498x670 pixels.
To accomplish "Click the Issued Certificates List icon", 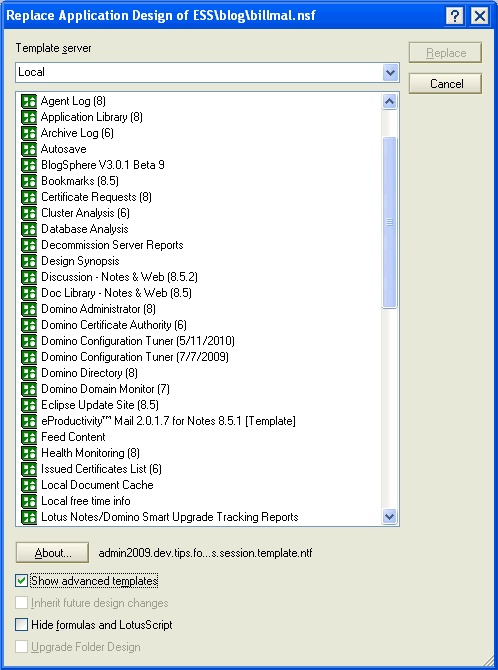I will [x=29, y=469].
